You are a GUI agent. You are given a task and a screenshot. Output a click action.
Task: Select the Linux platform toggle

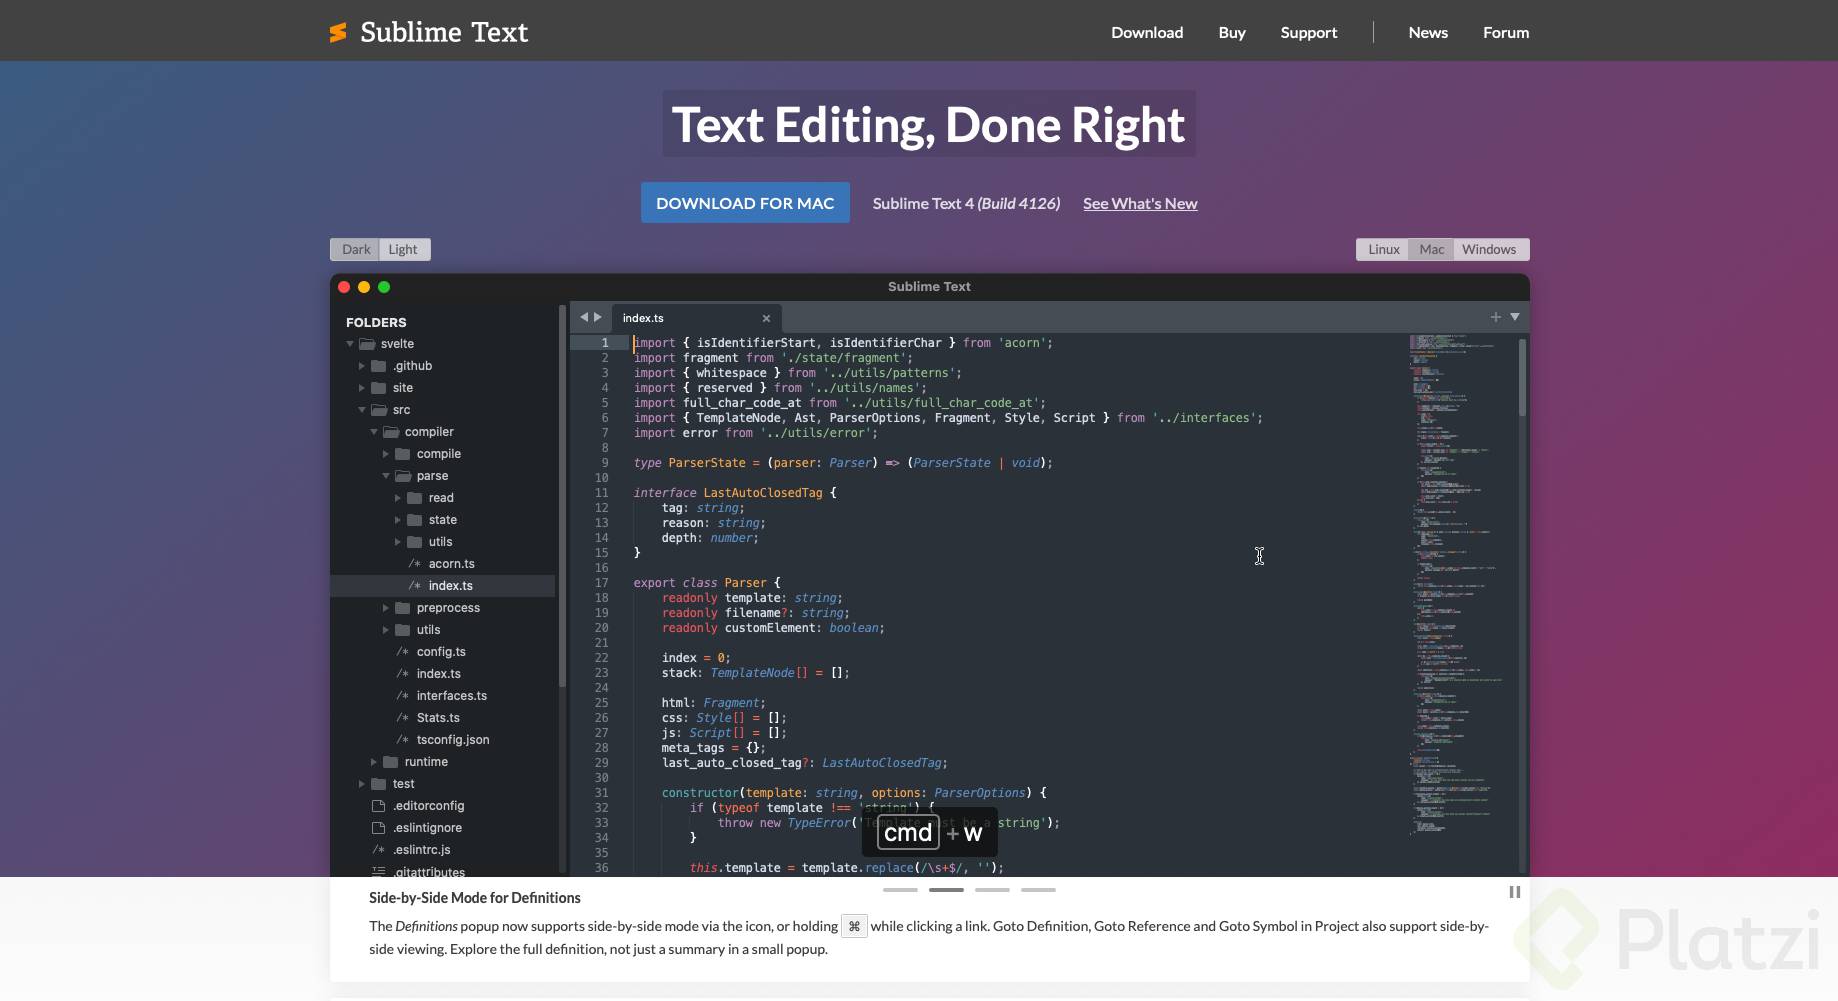tap(1383, 249)
